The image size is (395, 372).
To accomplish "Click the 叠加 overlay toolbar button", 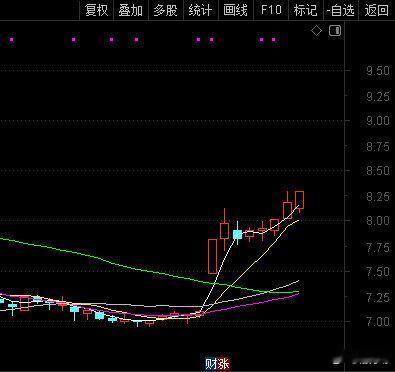I will [x=131, y=10].
